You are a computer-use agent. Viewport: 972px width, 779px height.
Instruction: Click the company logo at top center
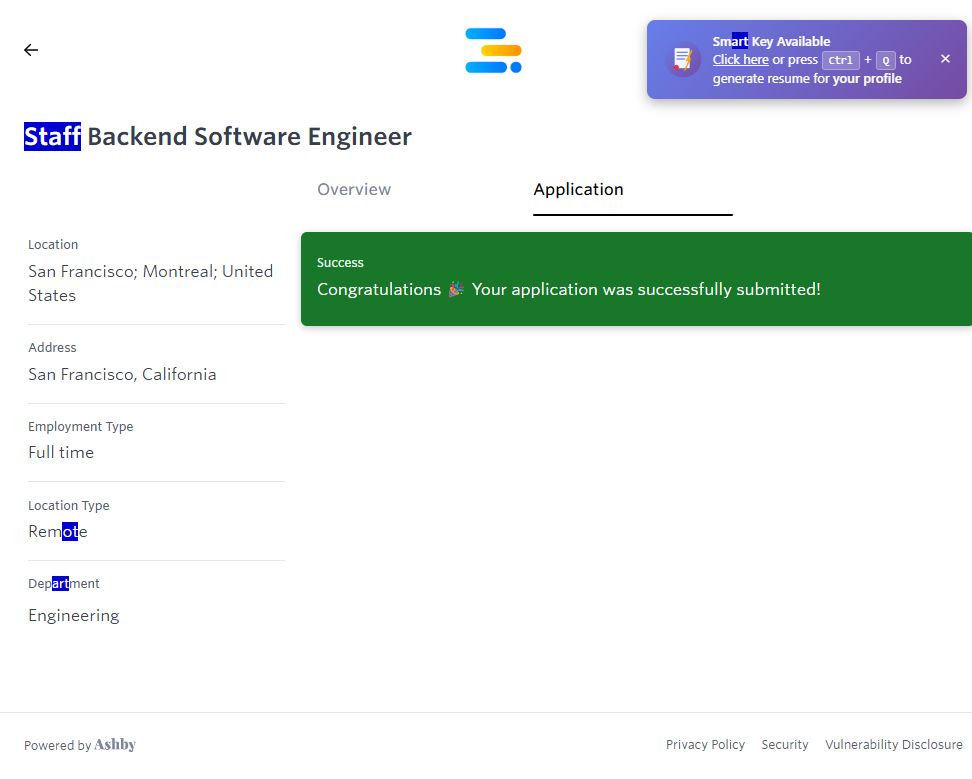point(493,50)
